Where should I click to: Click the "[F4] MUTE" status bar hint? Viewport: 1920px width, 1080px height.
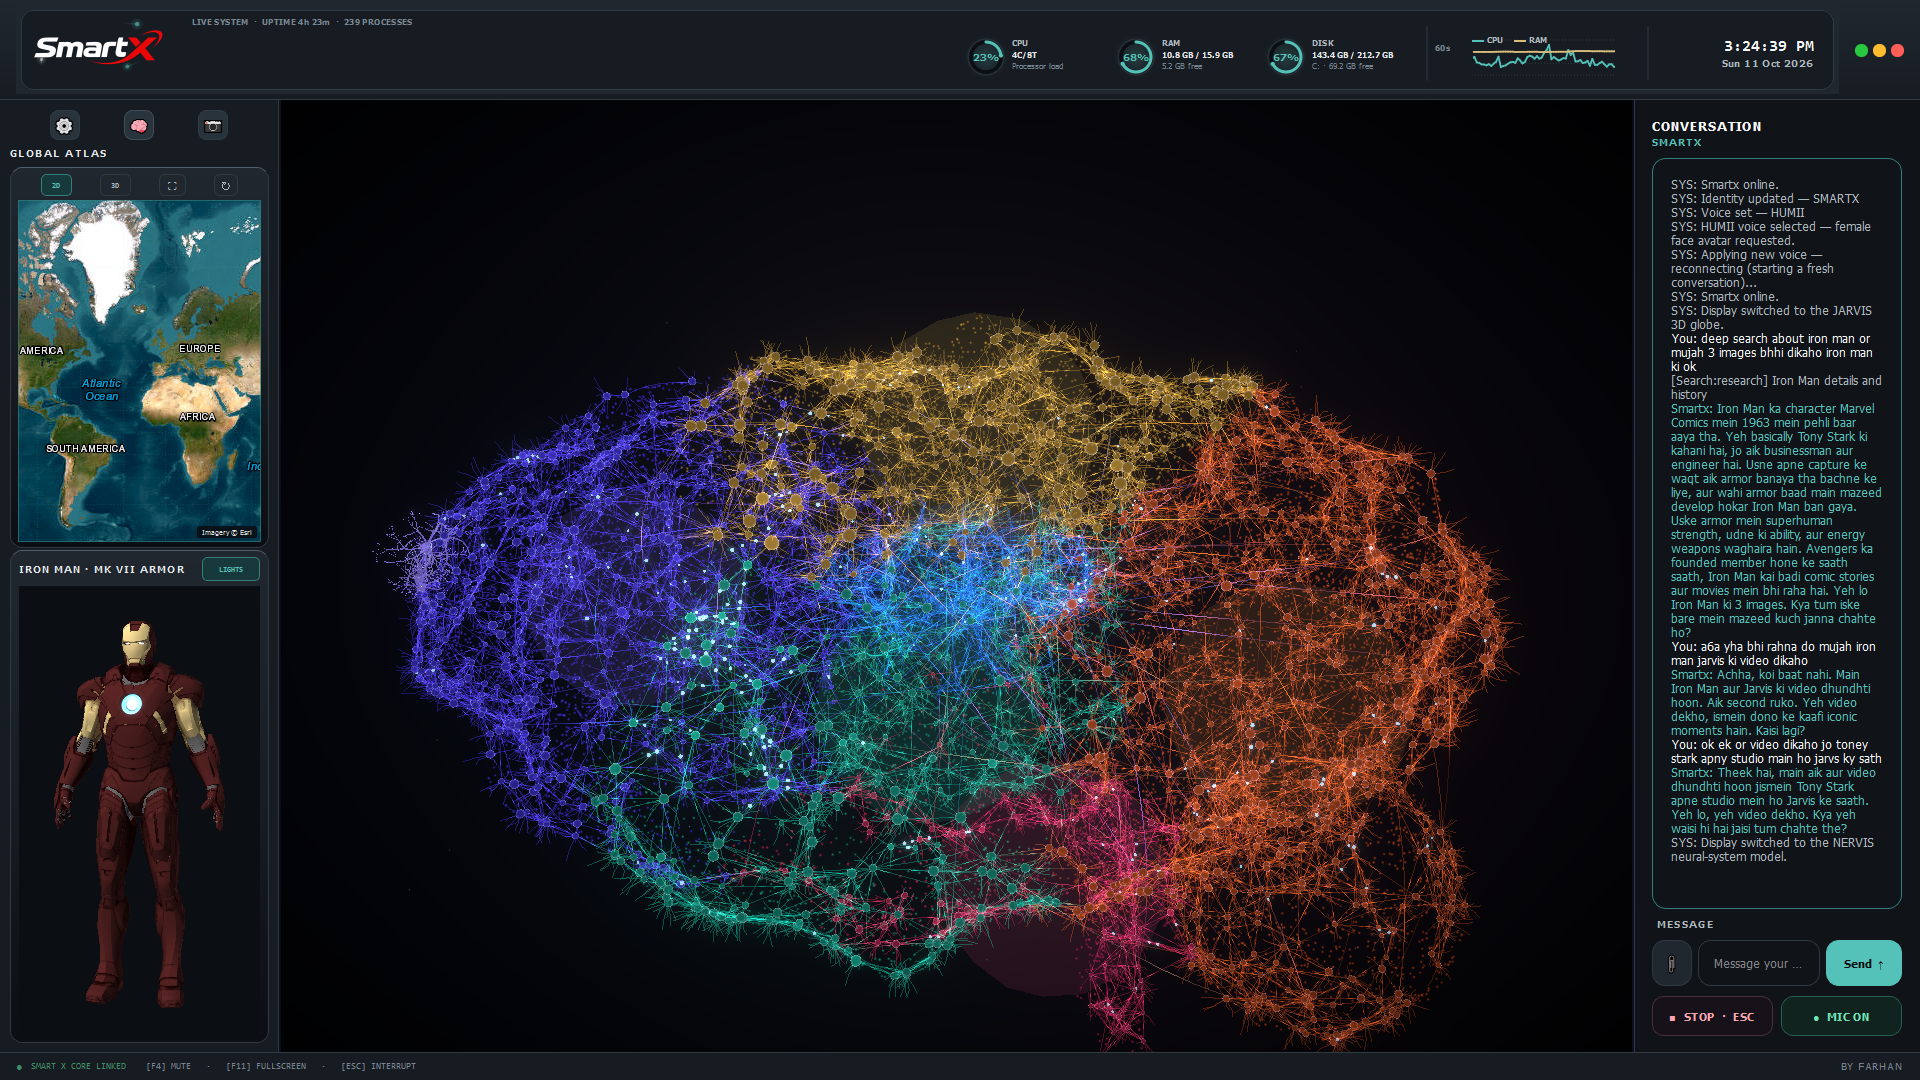point(168,1066)
